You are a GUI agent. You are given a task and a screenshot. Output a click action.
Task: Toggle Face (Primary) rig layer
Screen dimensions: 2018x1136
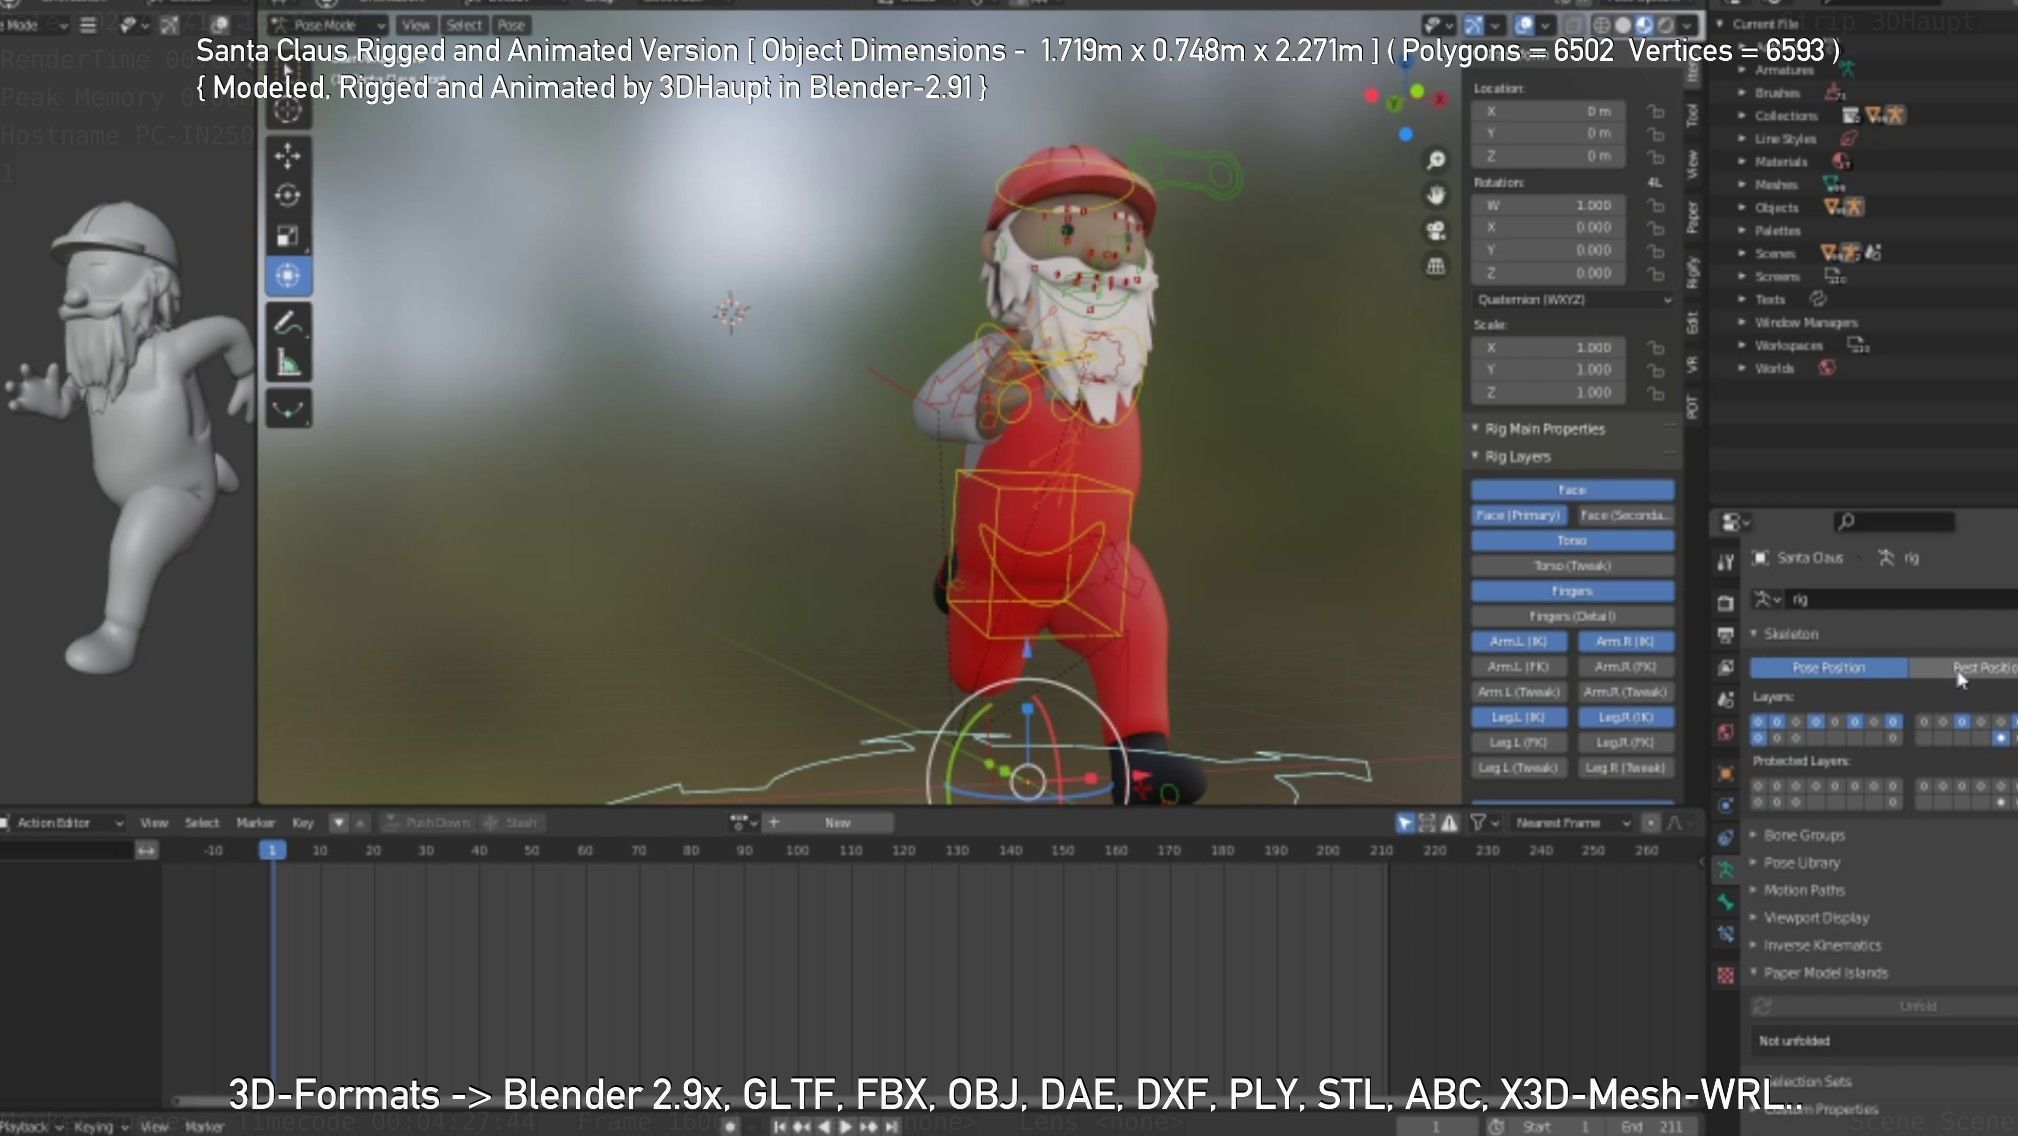tap(1519, 515)
